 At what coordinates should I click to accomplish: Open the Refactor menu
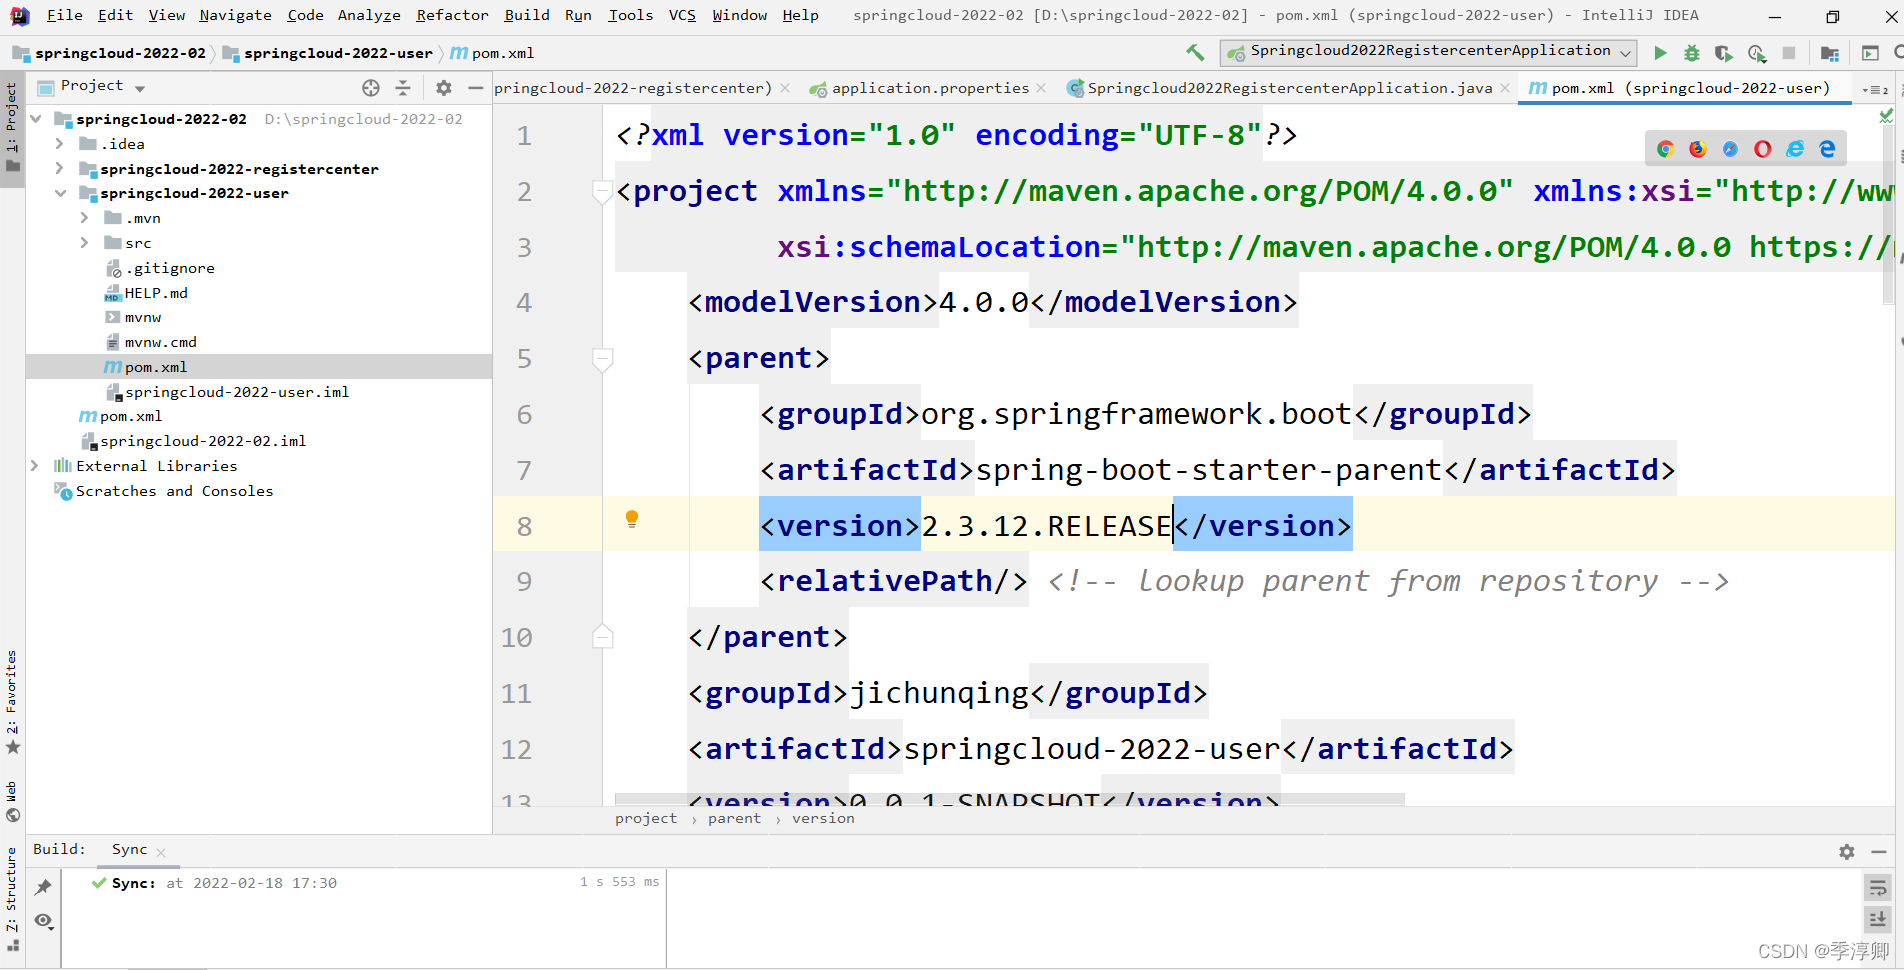coord(452,15)
